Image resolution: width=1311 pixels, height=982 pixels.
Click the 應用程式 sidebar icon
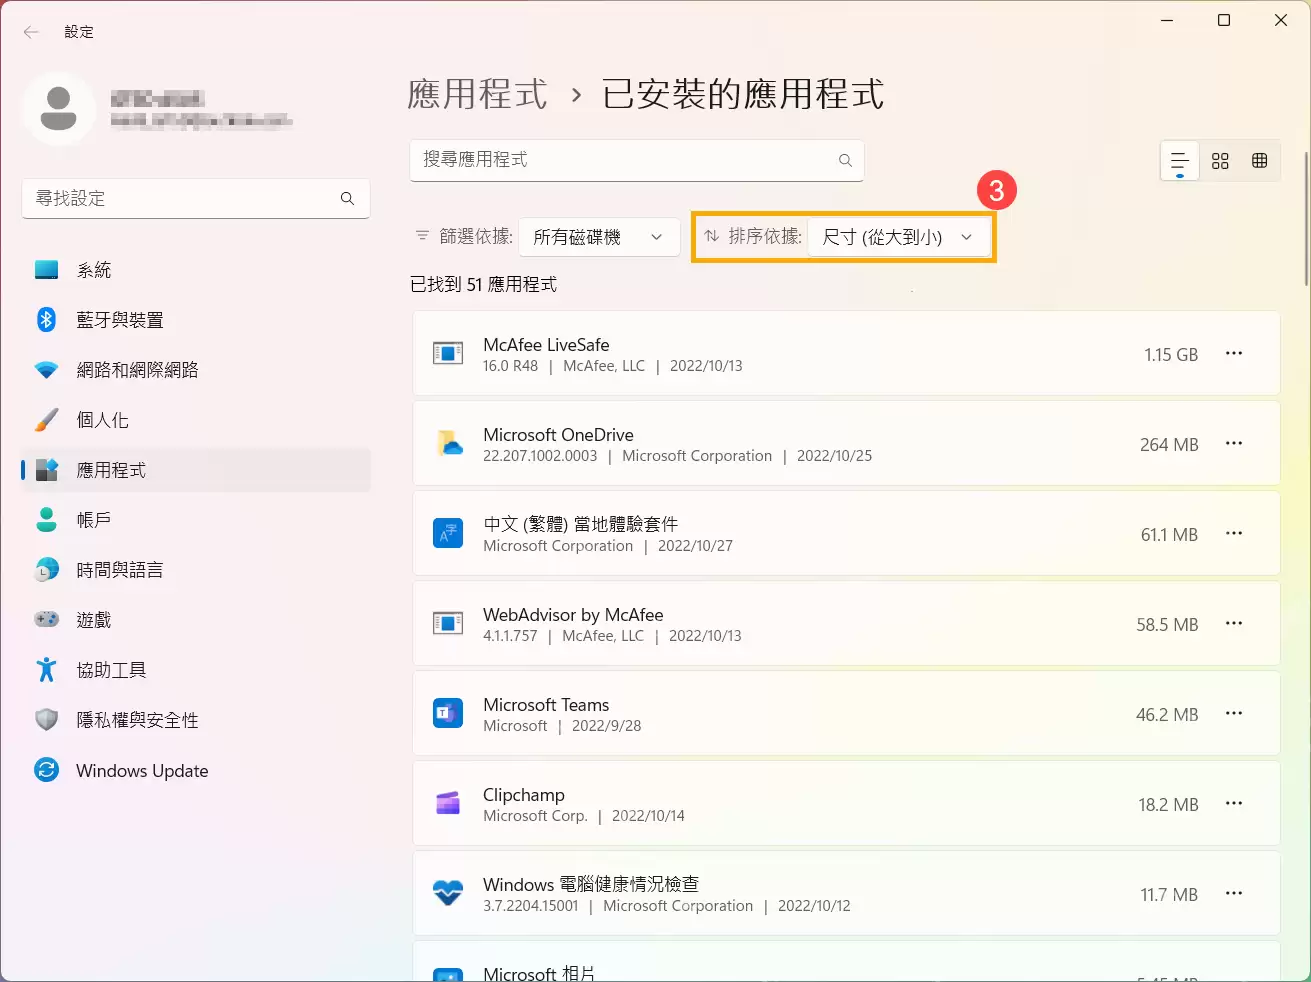pyautogui.click(x=47, y=470)
